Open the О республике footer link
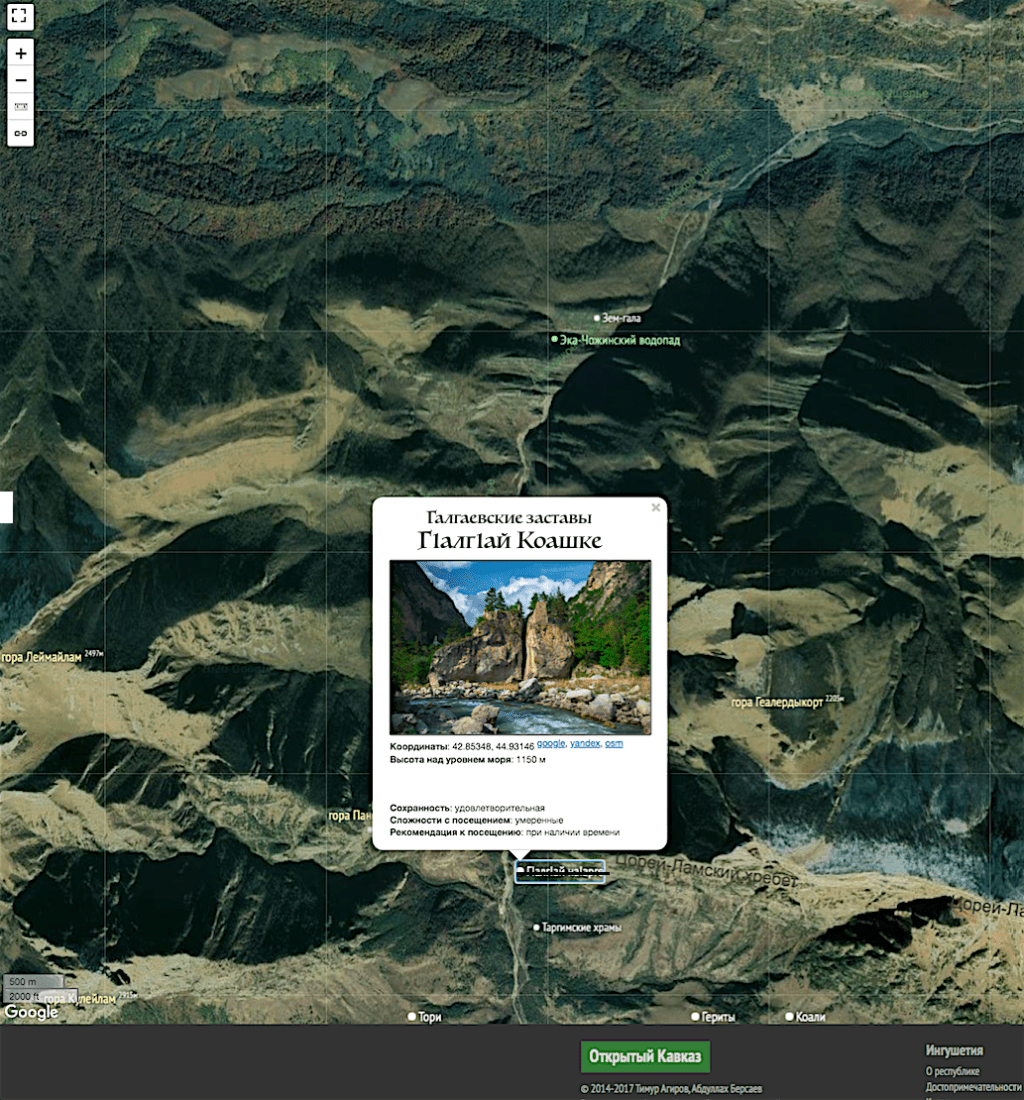This screenshot has height=1100, width=1024. pos(952,1071)
